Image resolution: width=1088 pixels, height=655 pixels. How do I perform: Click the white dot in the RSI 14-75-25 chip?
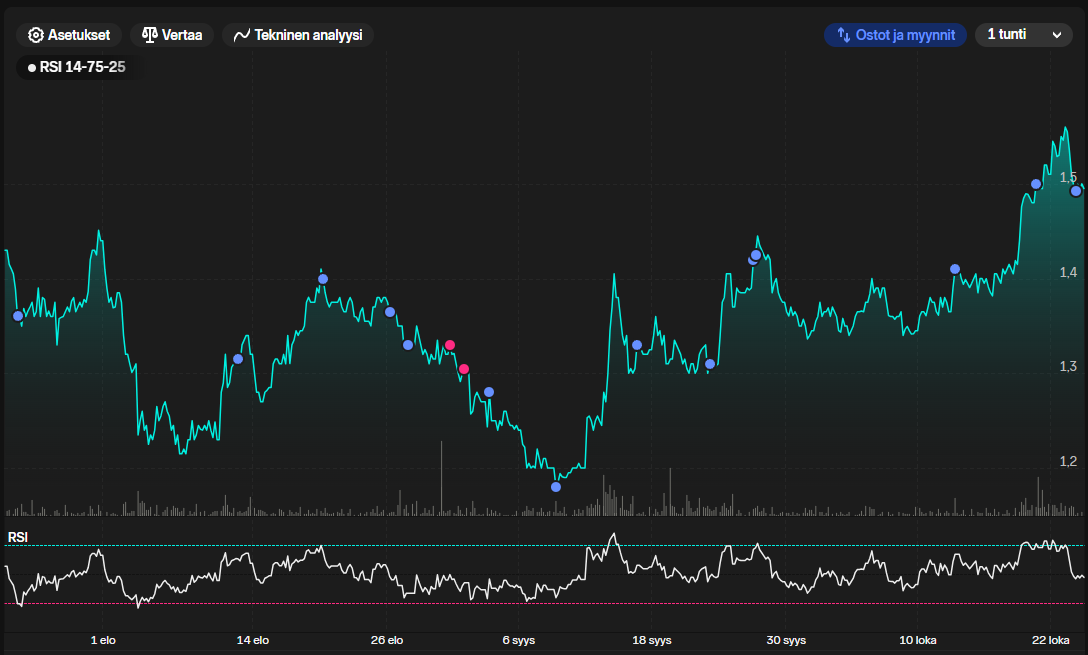tap(31, 68)
